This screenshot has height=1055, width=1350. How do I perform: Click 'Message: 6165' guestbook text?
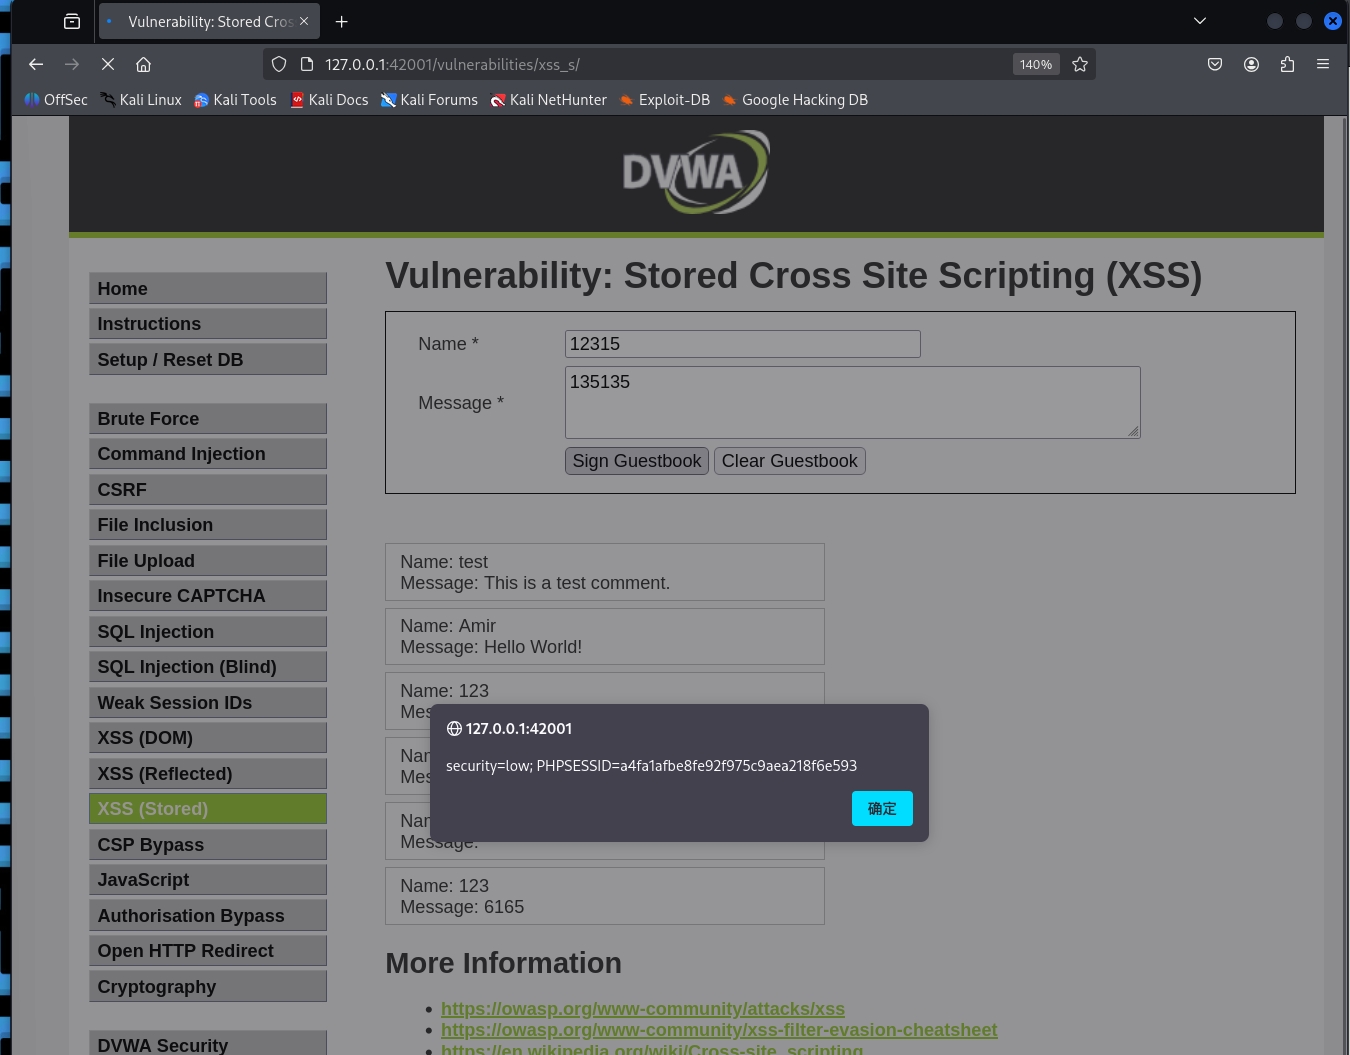click(x=462, y=907)
